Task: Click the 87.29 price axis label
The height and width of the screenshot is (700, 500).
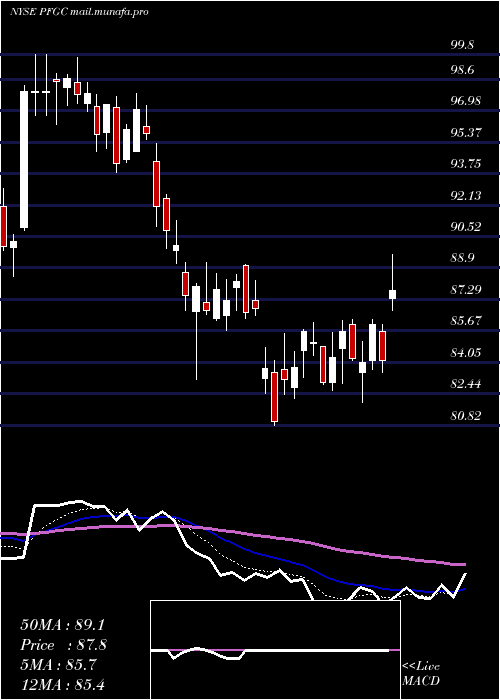Action: [466, 290]
